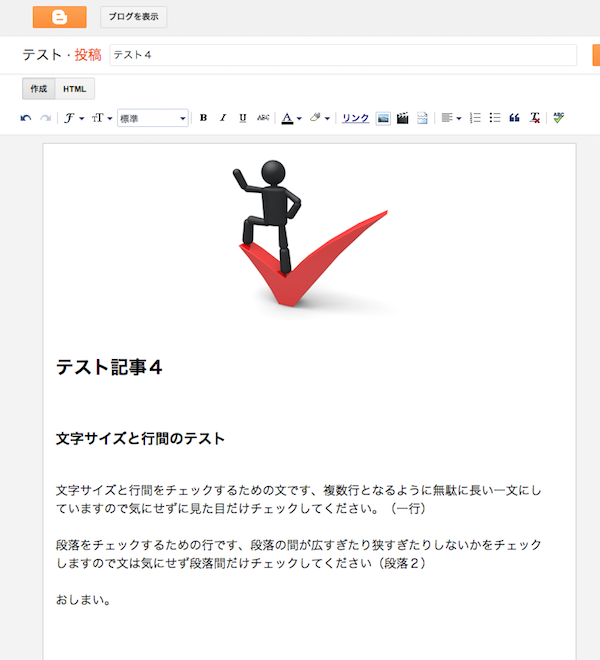Click the orange Blogger logo button
This screenshot has width=600, height=660.
[x=60, y=17]
